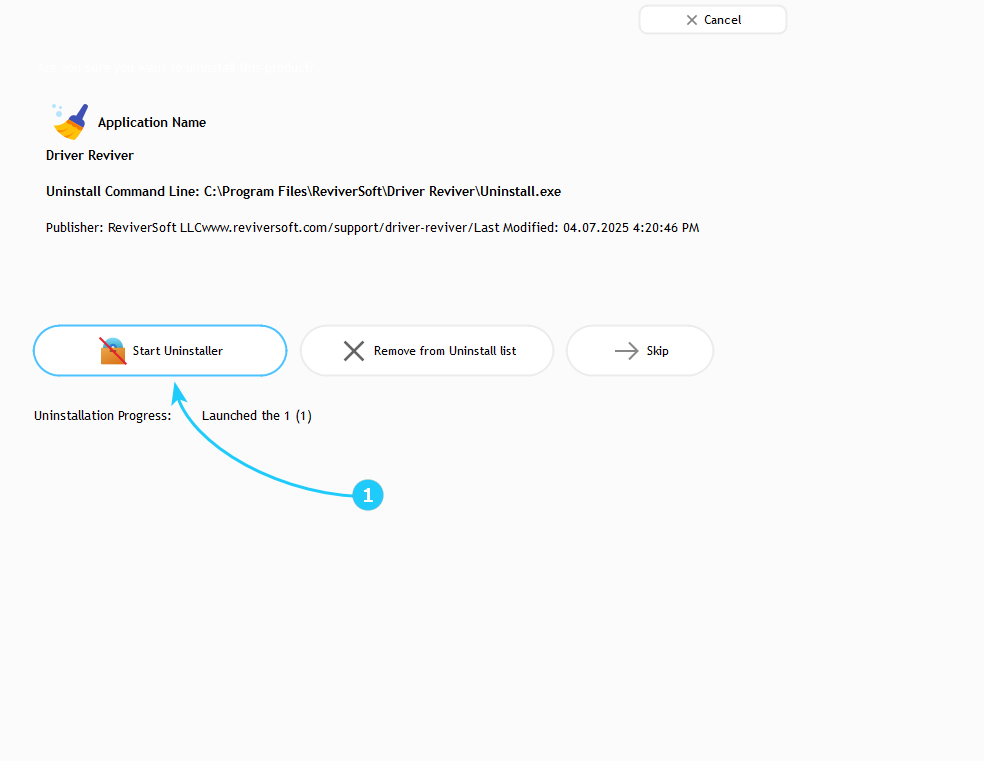Choose Remove from Uninstall list
984x761 pixels.
[427, 351]
